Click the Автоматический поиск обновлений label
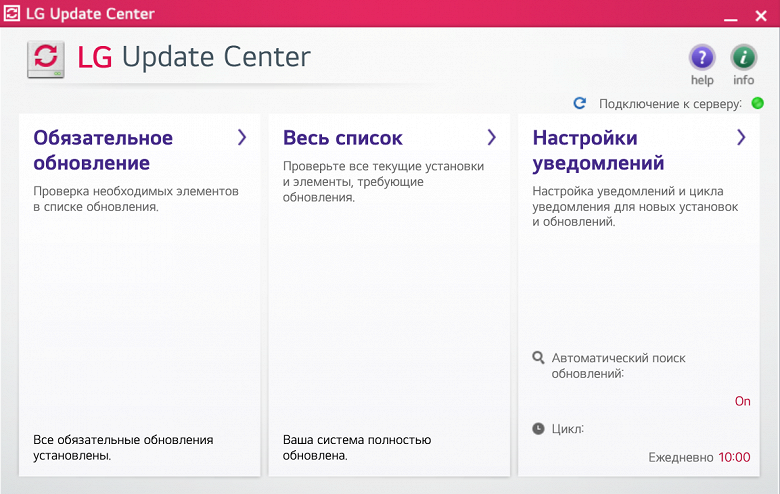Viewport: 780px width, 494px height. point(618,366)
